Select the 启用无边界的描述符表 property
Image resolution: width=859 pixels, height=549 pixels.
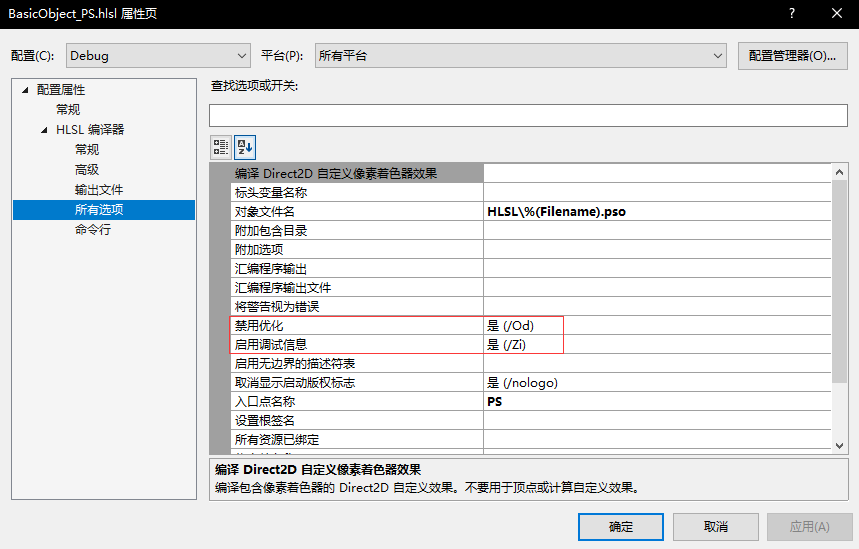[357, 363]
